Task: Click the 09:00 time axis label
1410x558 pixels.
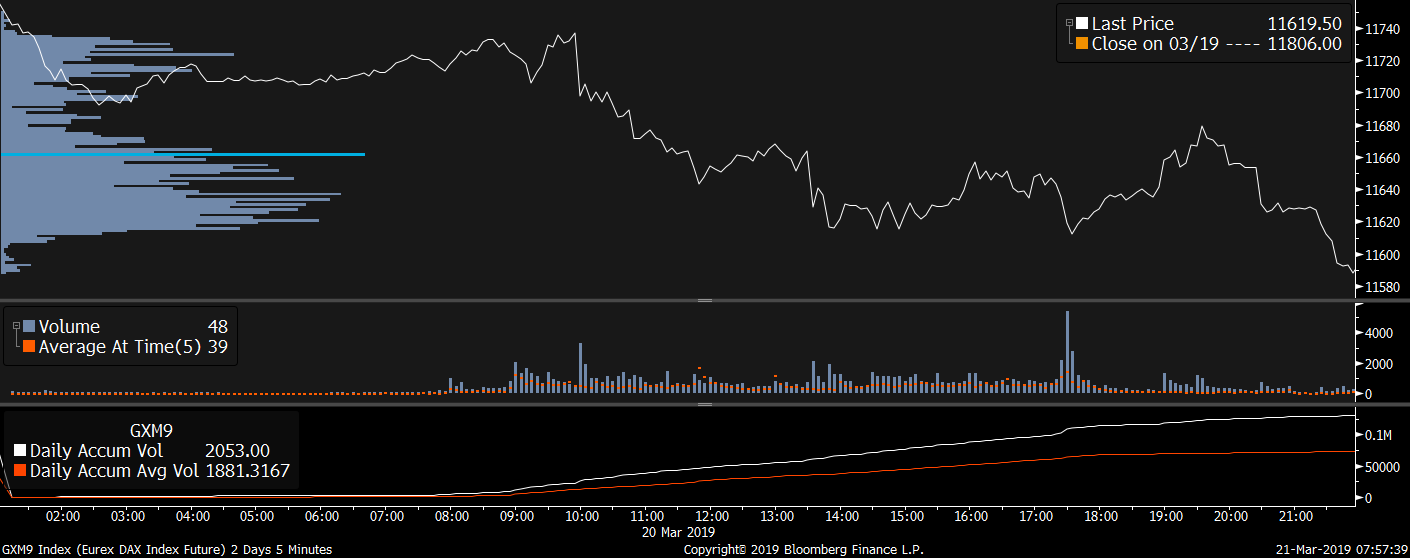Action: point(517,517)
